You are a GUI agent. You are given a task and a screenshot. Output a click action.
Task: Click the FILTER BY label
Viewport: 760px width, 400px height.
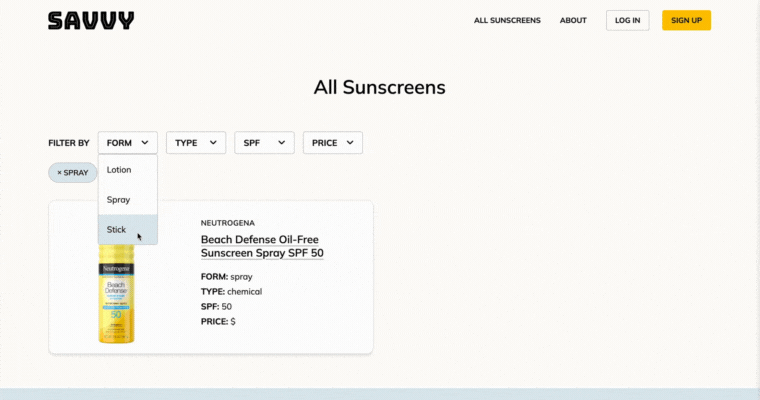pos(69,143)
